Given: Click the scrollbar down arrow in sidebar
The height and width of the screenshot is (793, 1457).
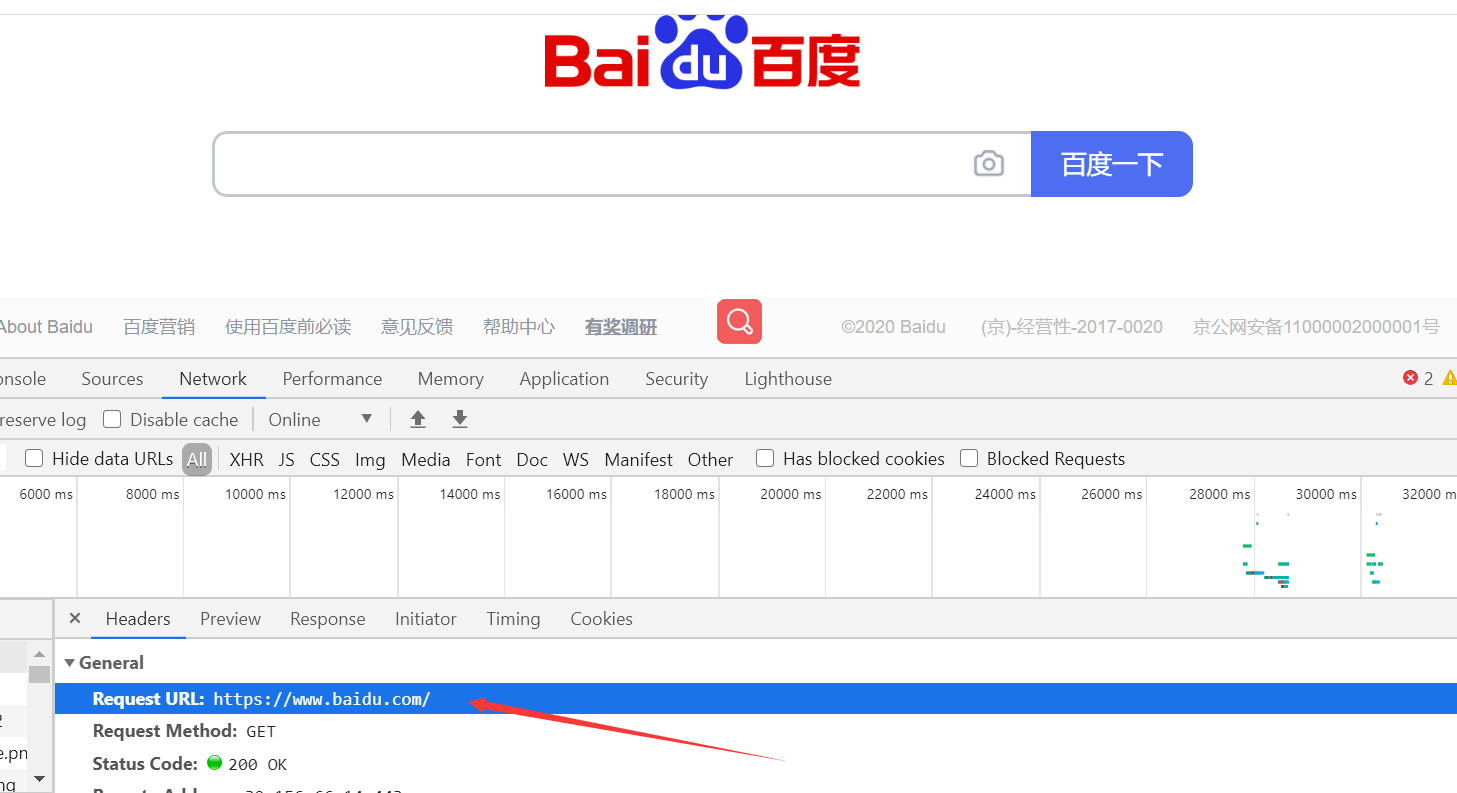Looking at the screenshot, I should coord(39,779).
